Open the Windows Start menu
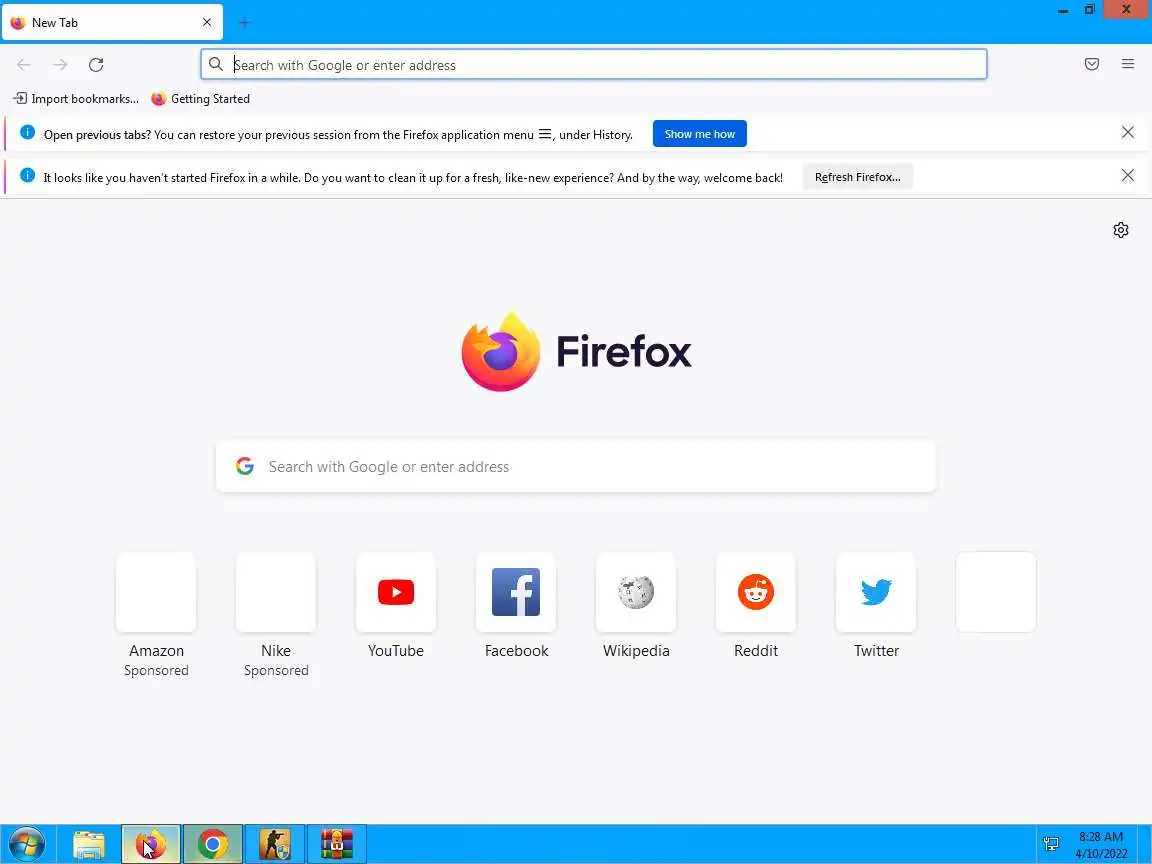This screenshot has height=864, width=1152. pos(26,844)
